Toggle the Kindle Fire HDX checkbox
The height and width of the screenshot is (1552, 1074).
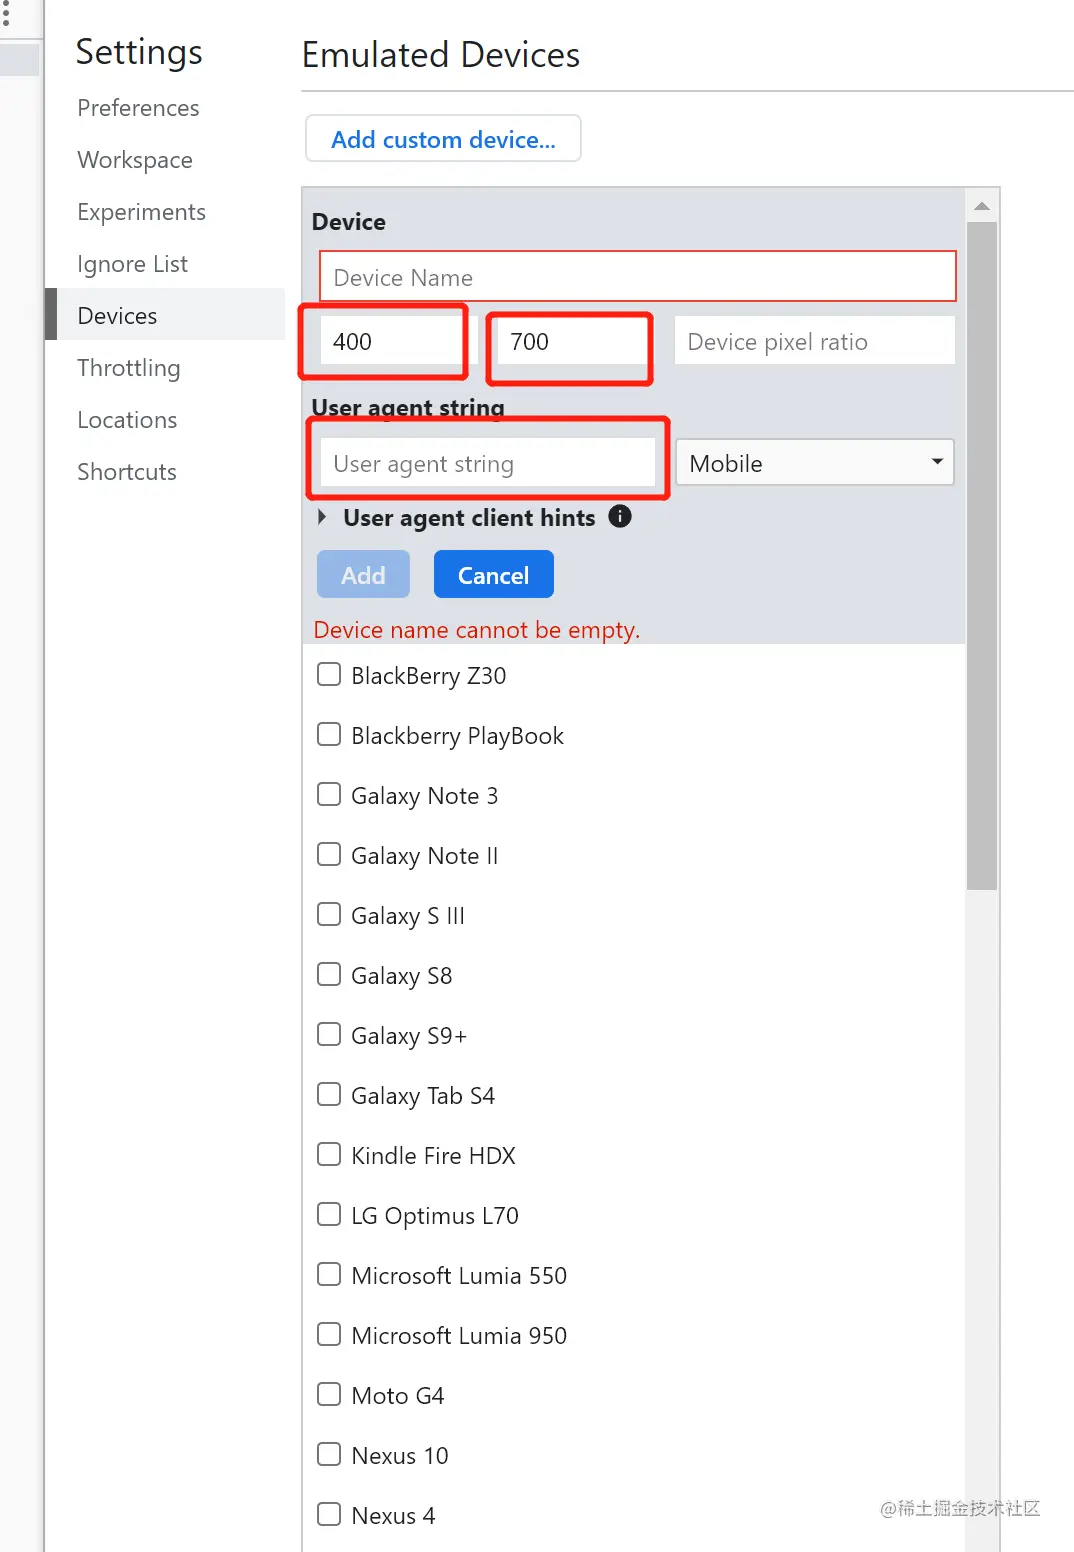coord(329,1155)
